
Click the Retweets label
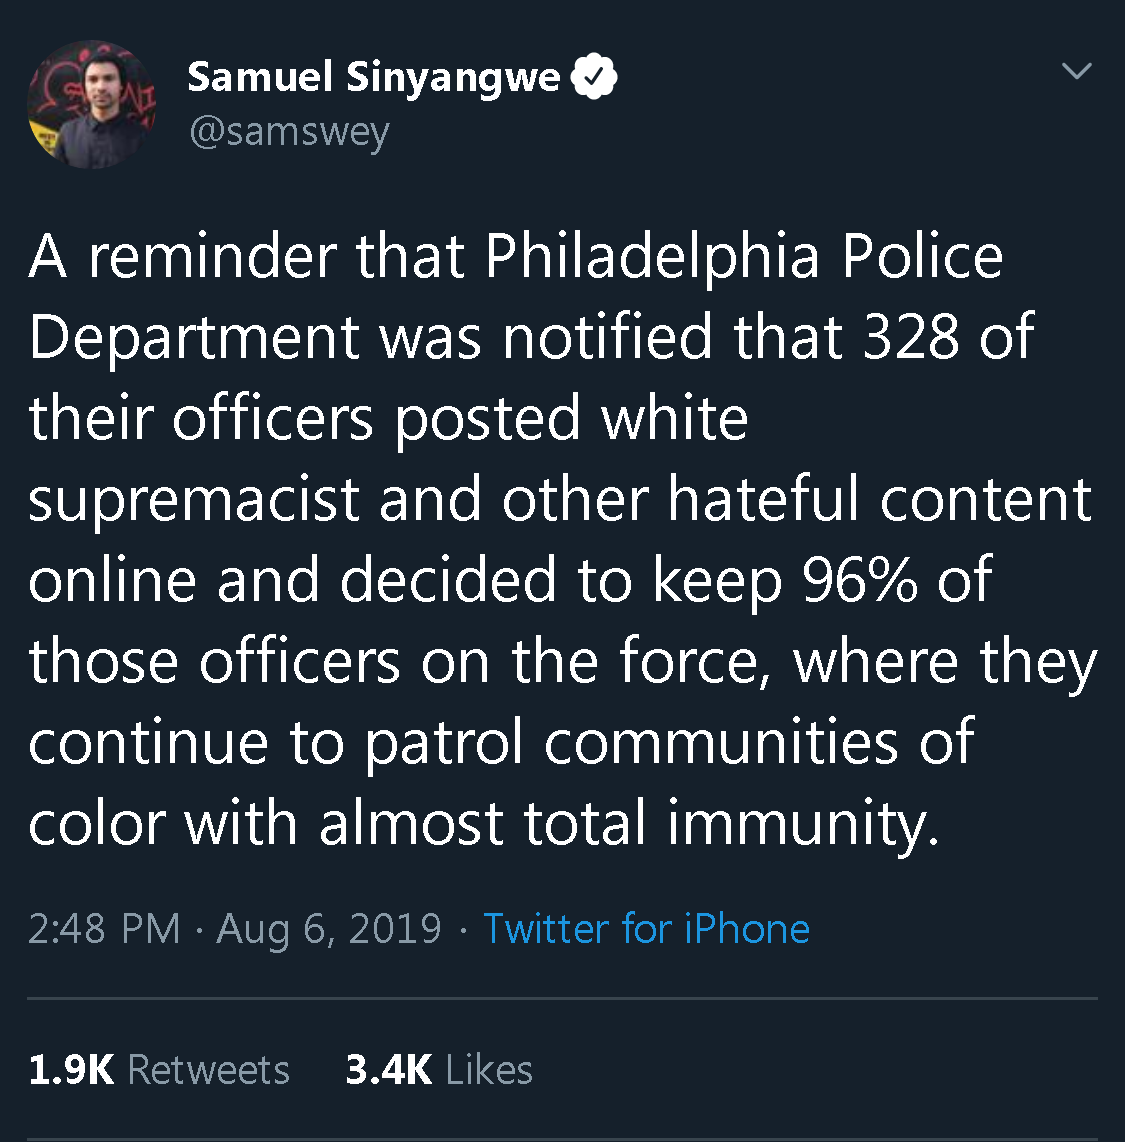pyautogui.click(x=209, y=1070)
